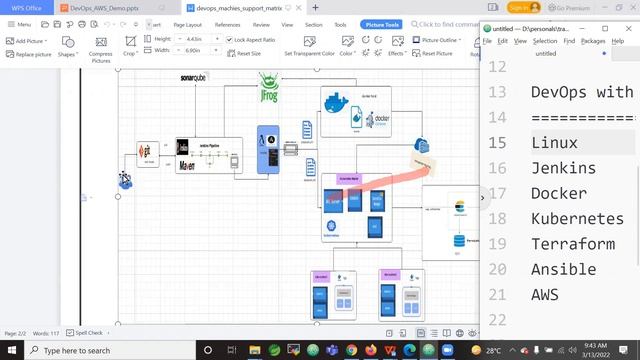Click Replace picture button
The width and height of the screenshot is (640, 360).
(29, 54)
